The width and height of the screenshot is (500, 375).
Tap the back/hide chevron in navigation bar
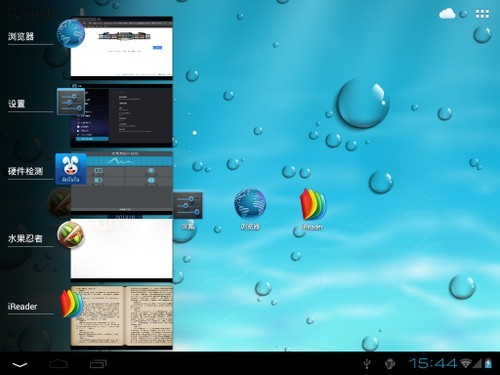[x=20, y=365]
